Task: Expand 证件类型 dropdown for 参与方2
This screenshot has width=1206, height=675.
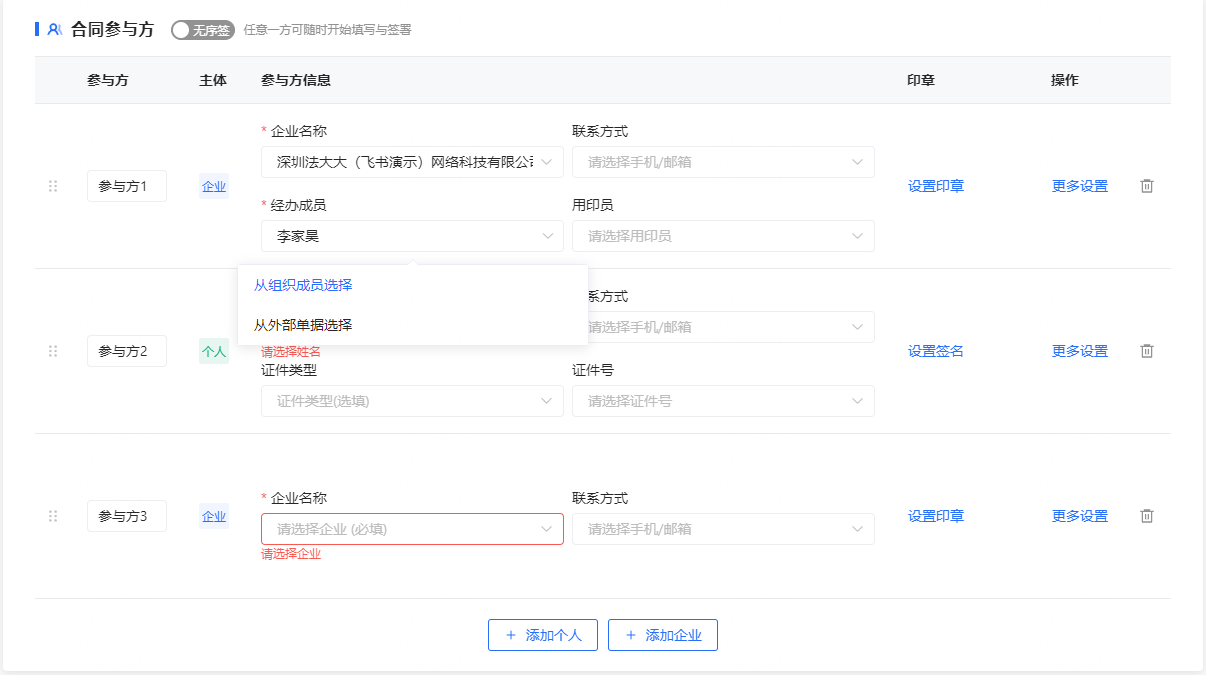Action: (412, 401)
